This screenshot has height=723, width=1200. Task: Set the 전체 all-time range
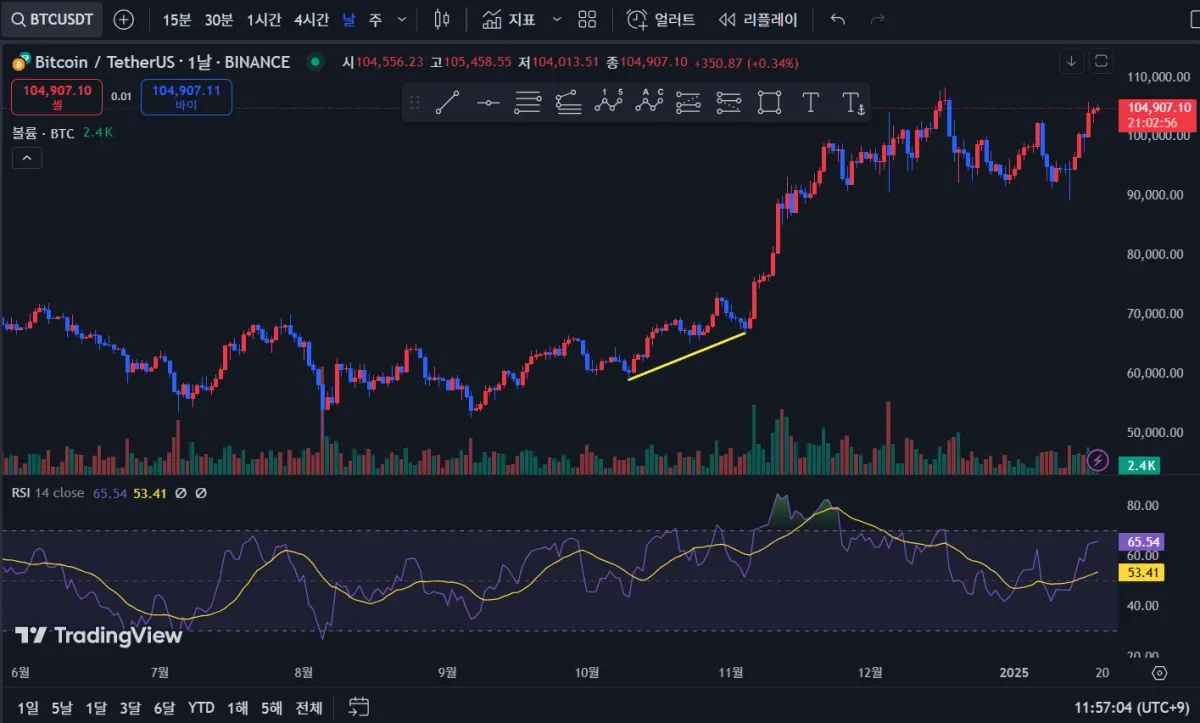309,708
